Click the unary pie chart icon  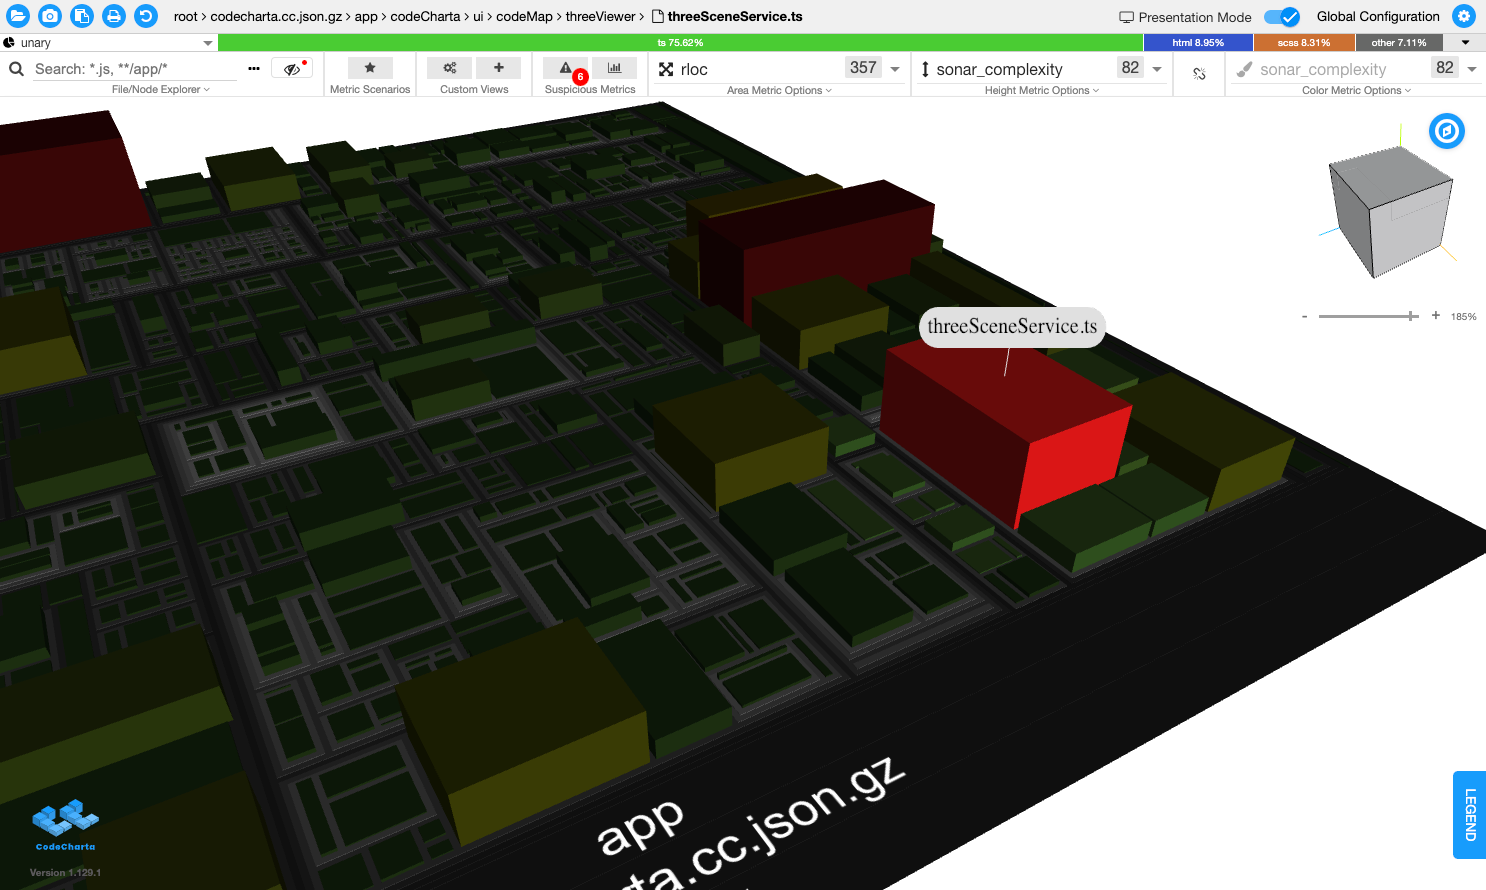9,43
